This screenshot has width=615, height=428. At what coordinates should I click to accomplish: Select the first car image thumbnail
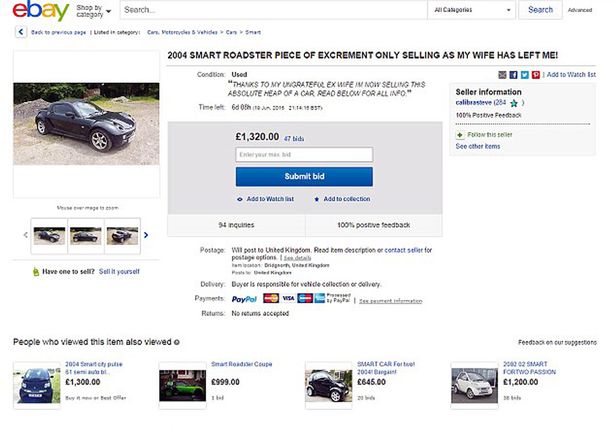pos(49,236)
